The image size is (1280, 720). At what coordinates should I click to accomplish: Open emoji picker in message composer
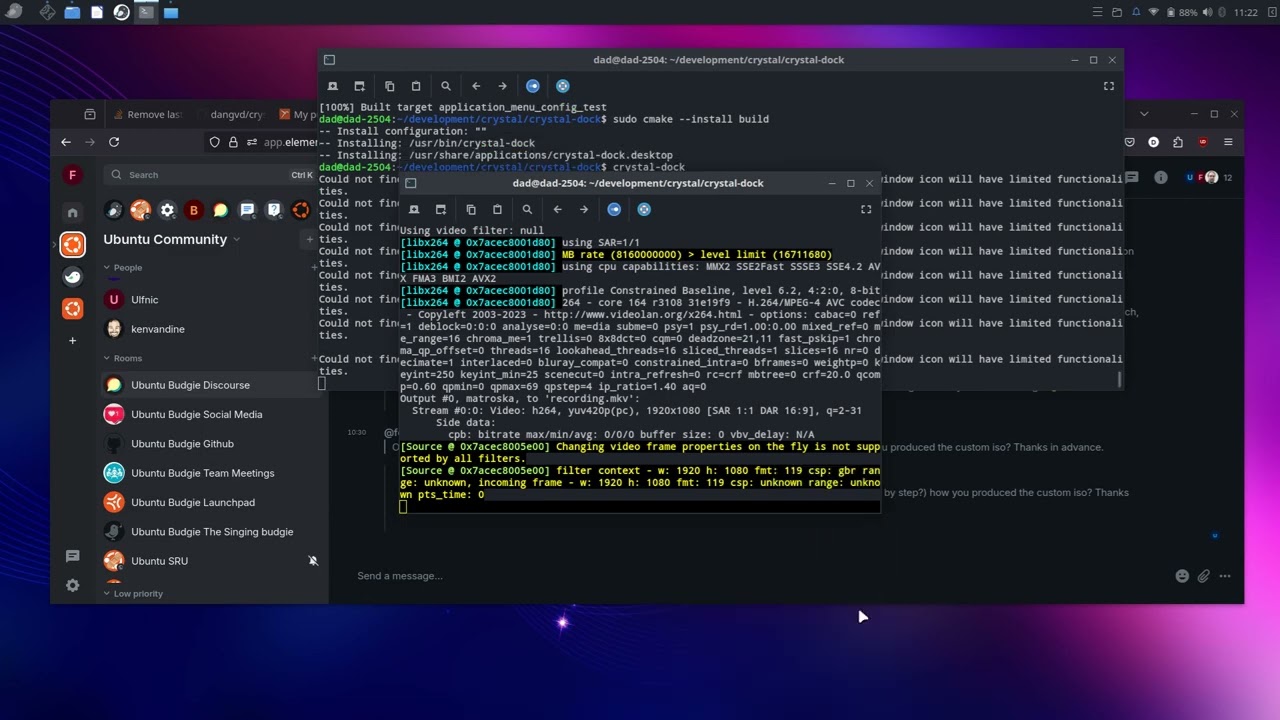1182,576
